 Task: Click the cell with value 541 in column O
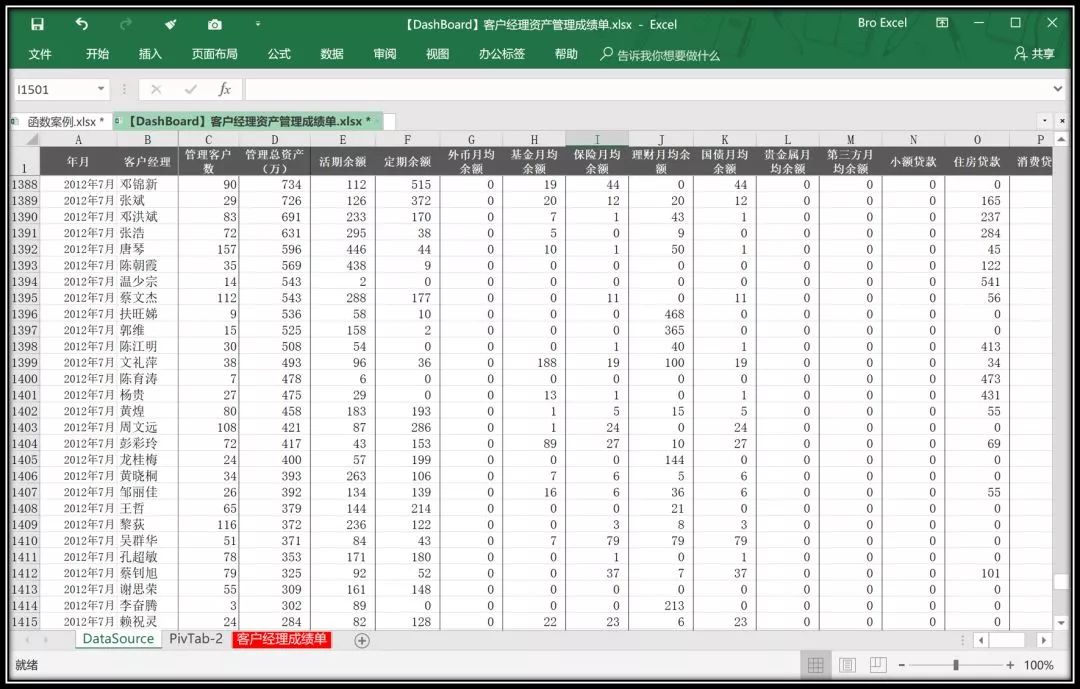pyautogui.click(x=977, y=282)
